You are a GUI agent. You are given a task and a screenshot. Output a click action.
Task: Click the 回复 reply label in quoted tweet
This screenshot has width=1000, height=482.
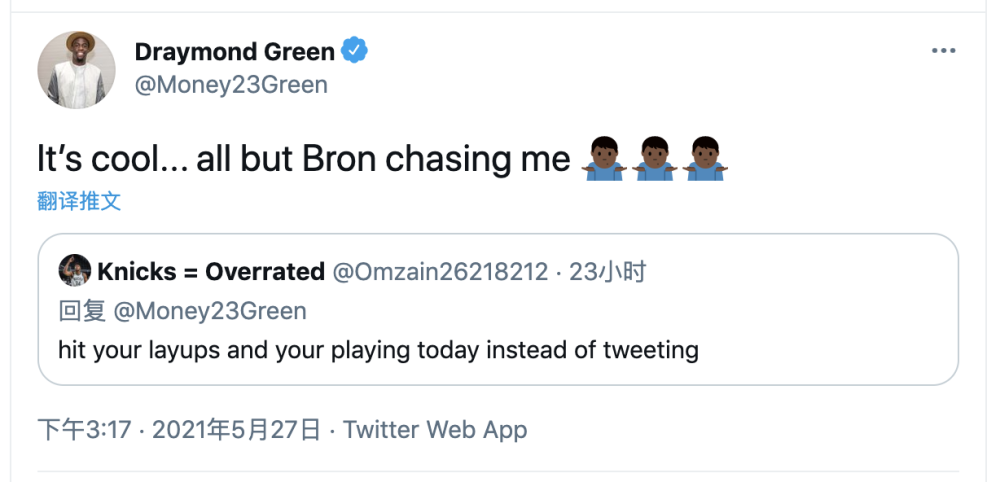click(x=82, y=311)
